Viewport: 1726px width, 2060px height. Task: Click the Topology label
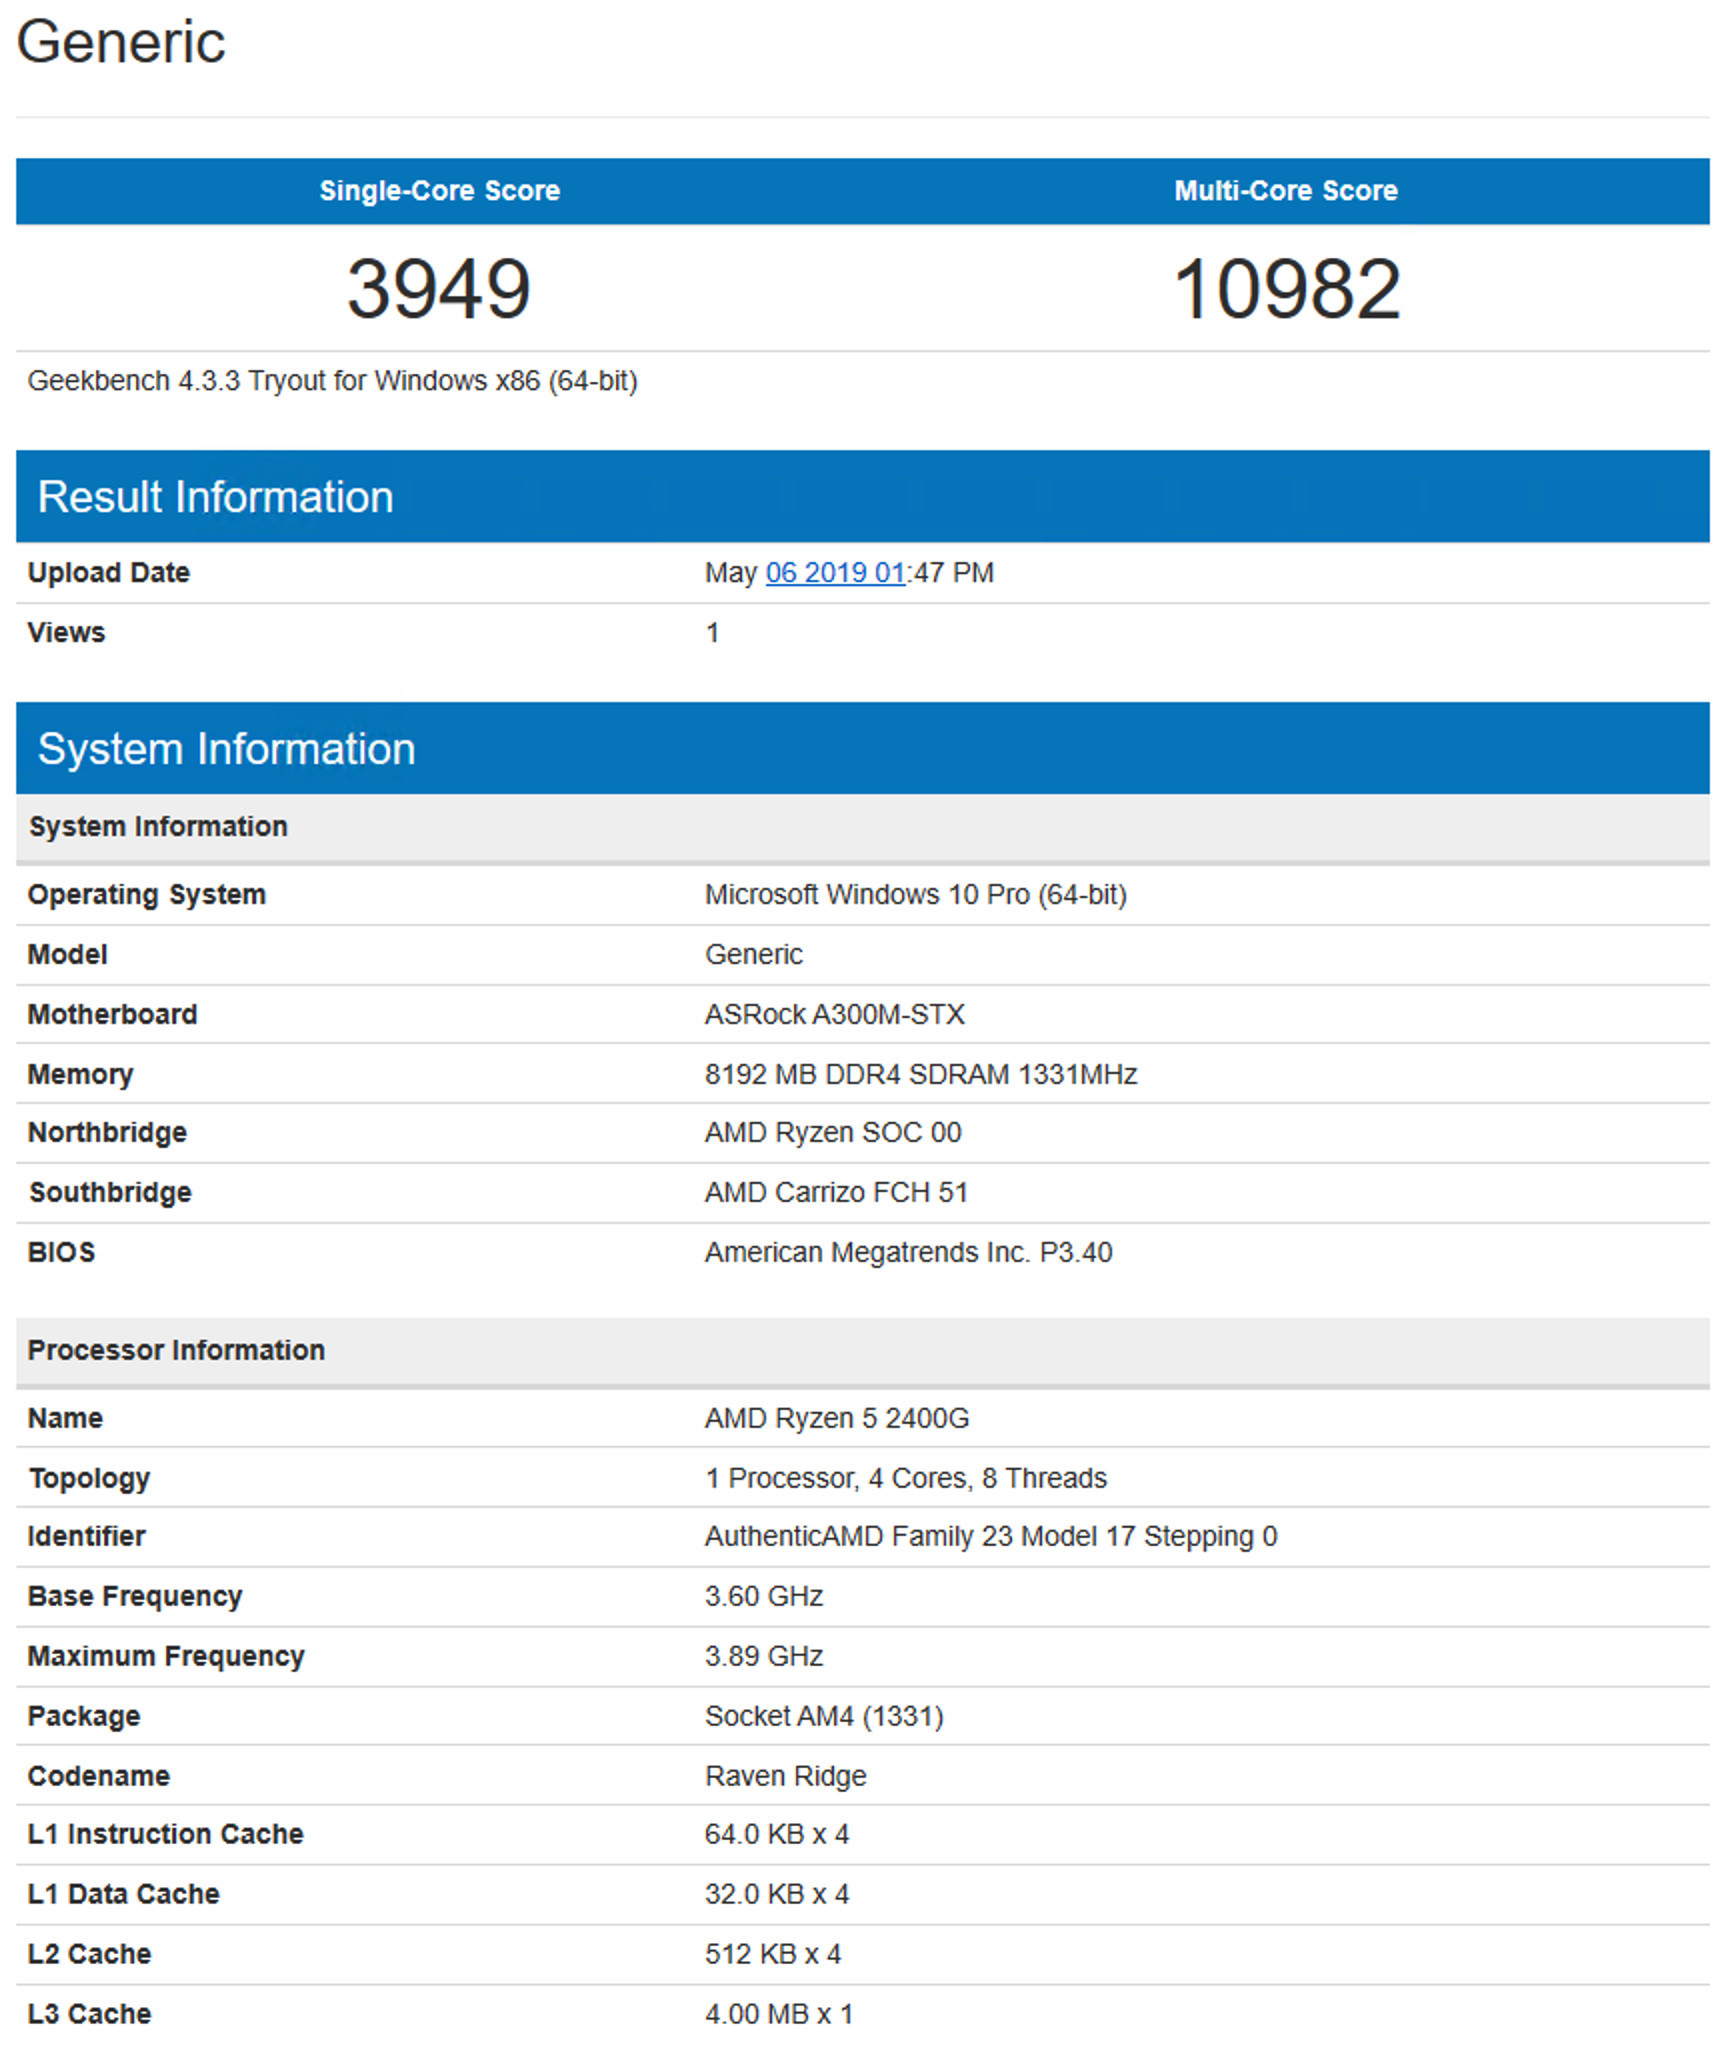coord(89,1479)
